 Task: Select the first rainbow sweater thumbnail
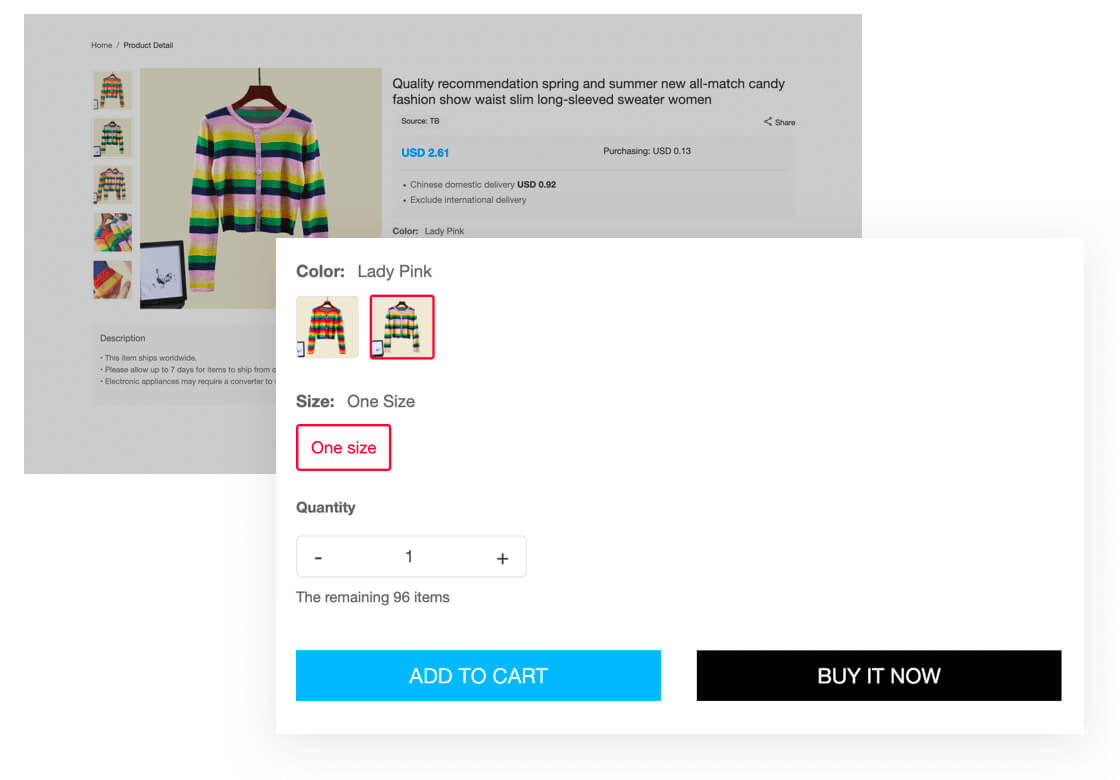pyautogui.click(x=112, y=91)
